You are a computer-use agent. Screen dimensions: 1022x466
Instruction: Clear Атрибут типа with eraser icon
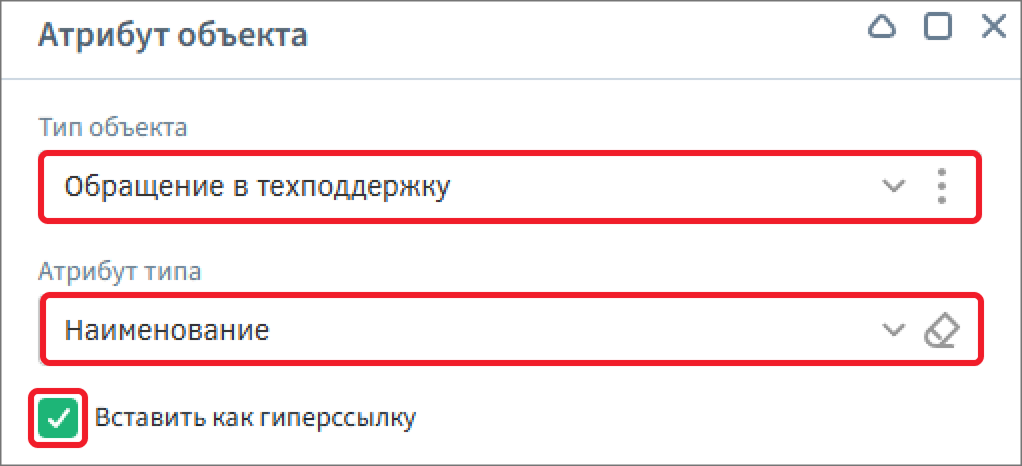click(x=942, y=331)
